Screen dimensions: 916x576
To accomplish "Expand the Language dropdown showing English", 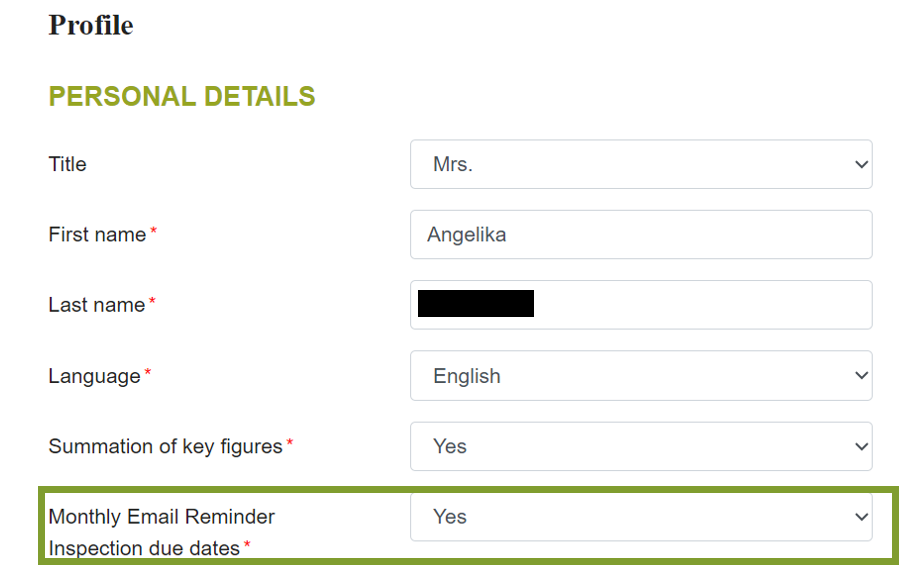I will [640, 376].
